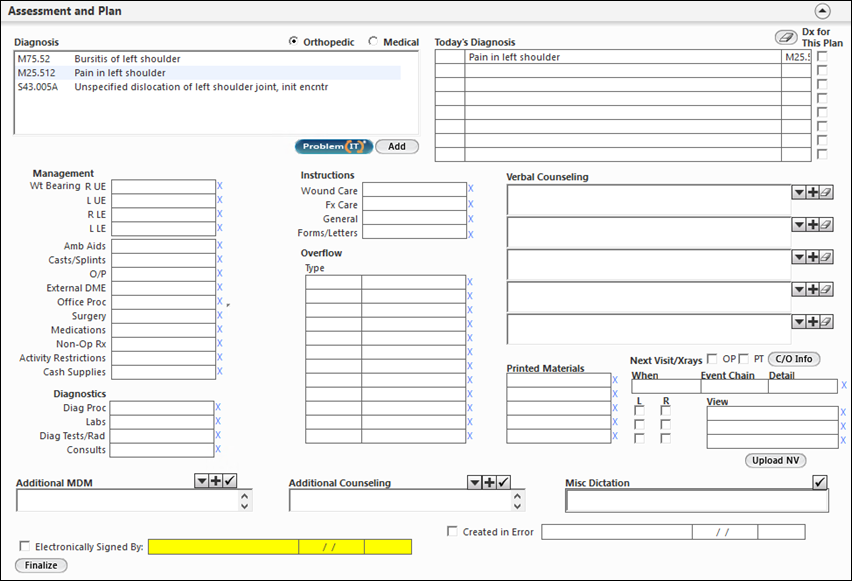This screenshot has width=852, height=581.
Task: Click Additional MDM scroll down arrow
Action: coord(245,506)
